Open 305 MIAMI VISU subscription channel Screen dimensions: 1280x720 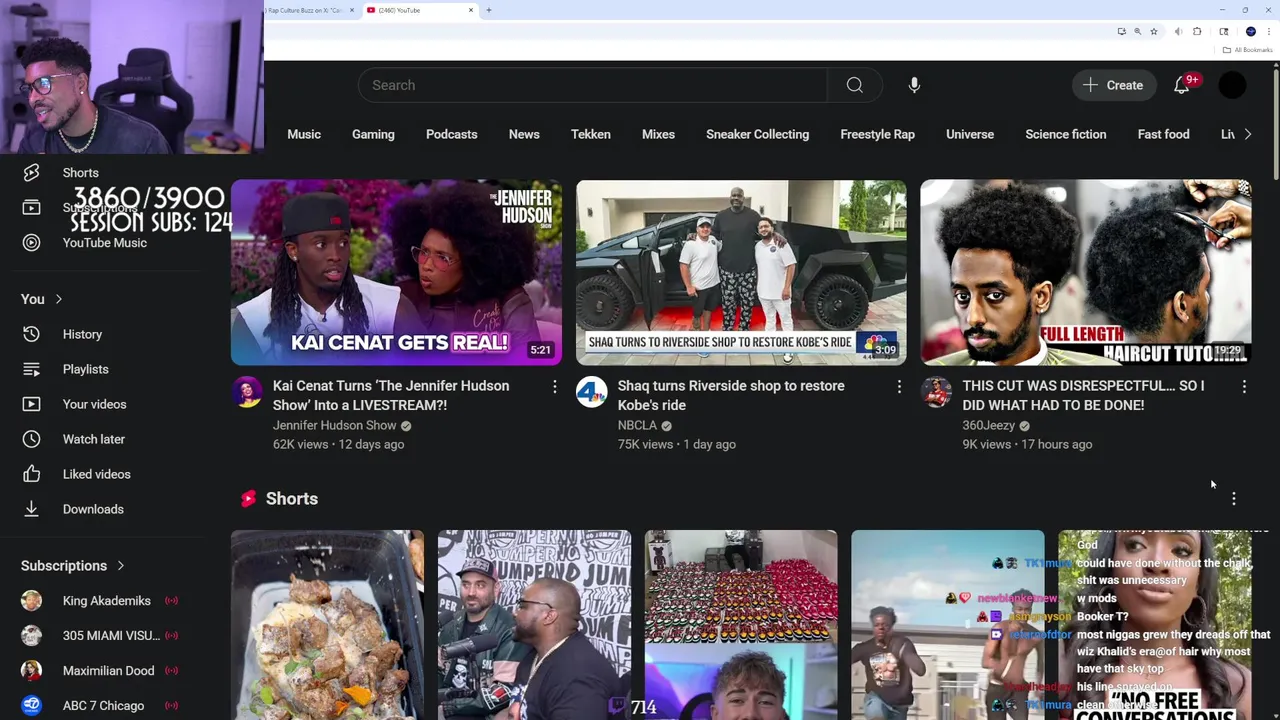(x=110, y=636)
